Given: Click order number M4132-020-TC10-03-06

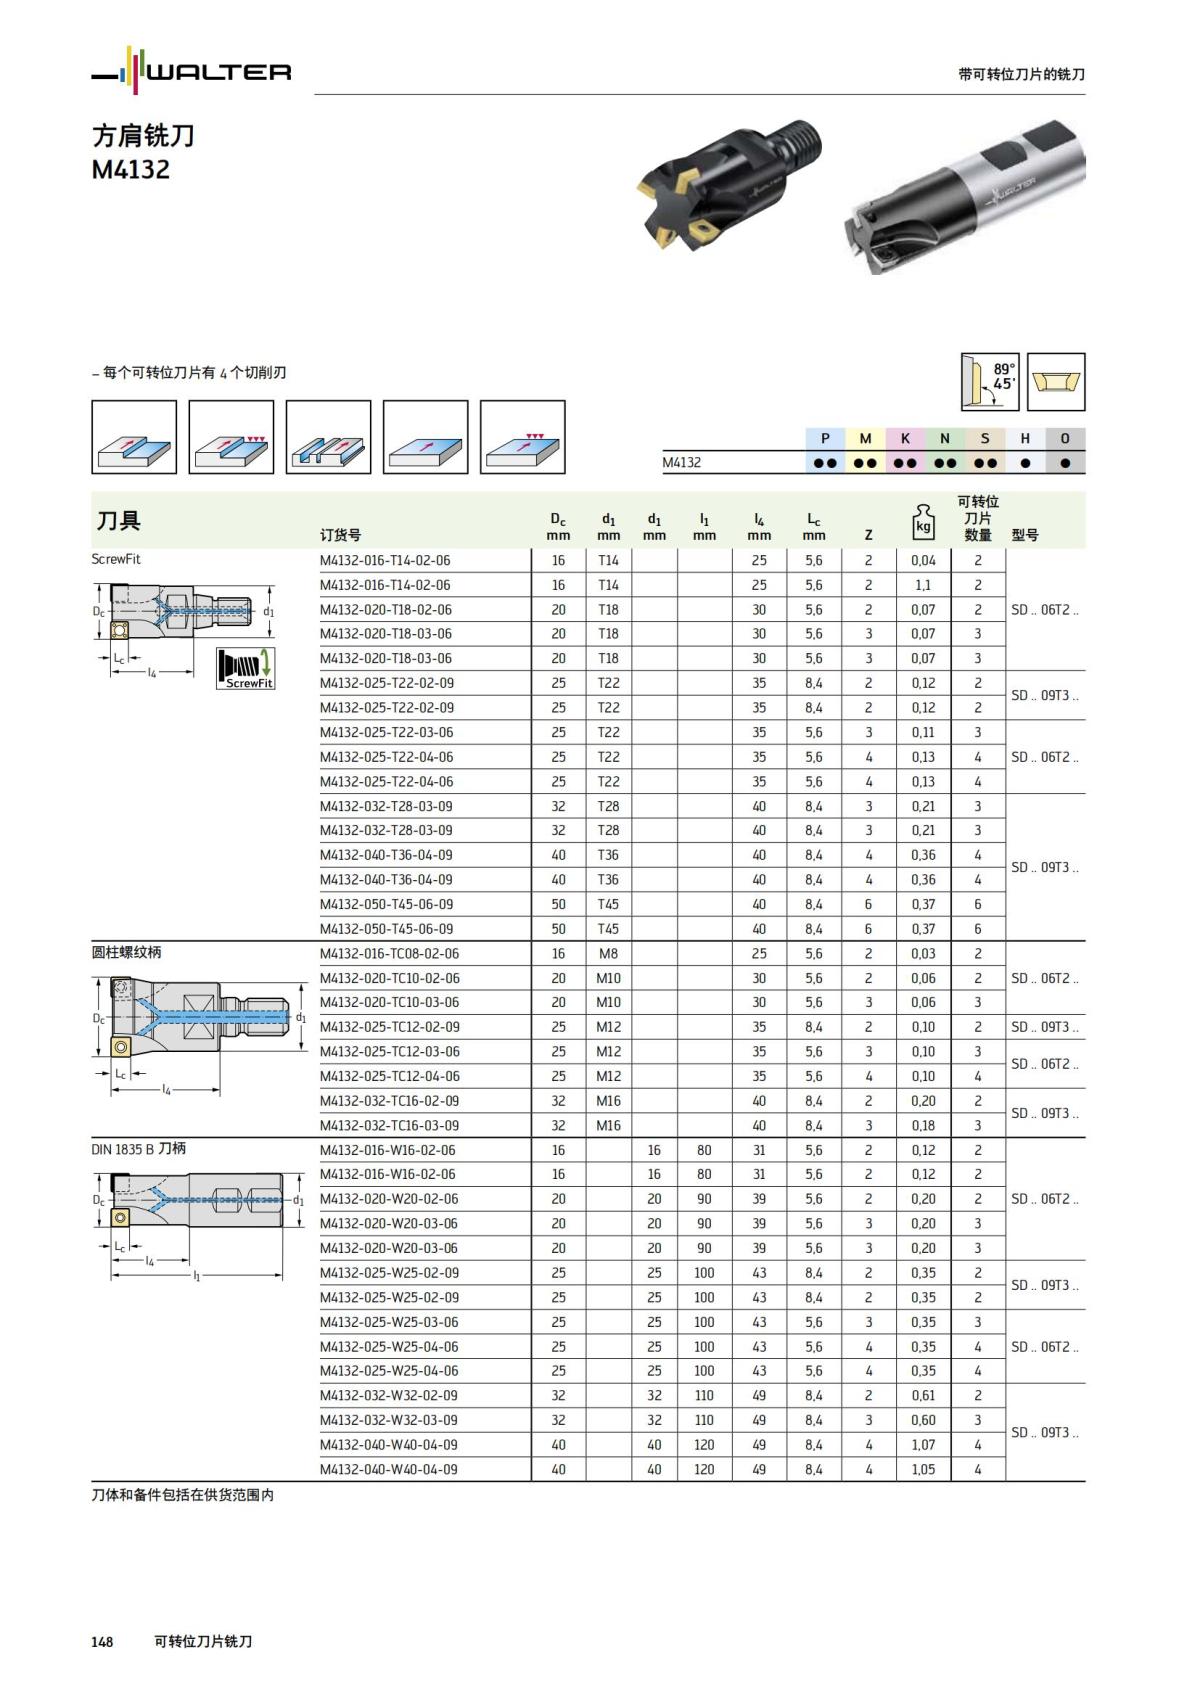Looking at the screenshot, I should tap(389, 1002).
